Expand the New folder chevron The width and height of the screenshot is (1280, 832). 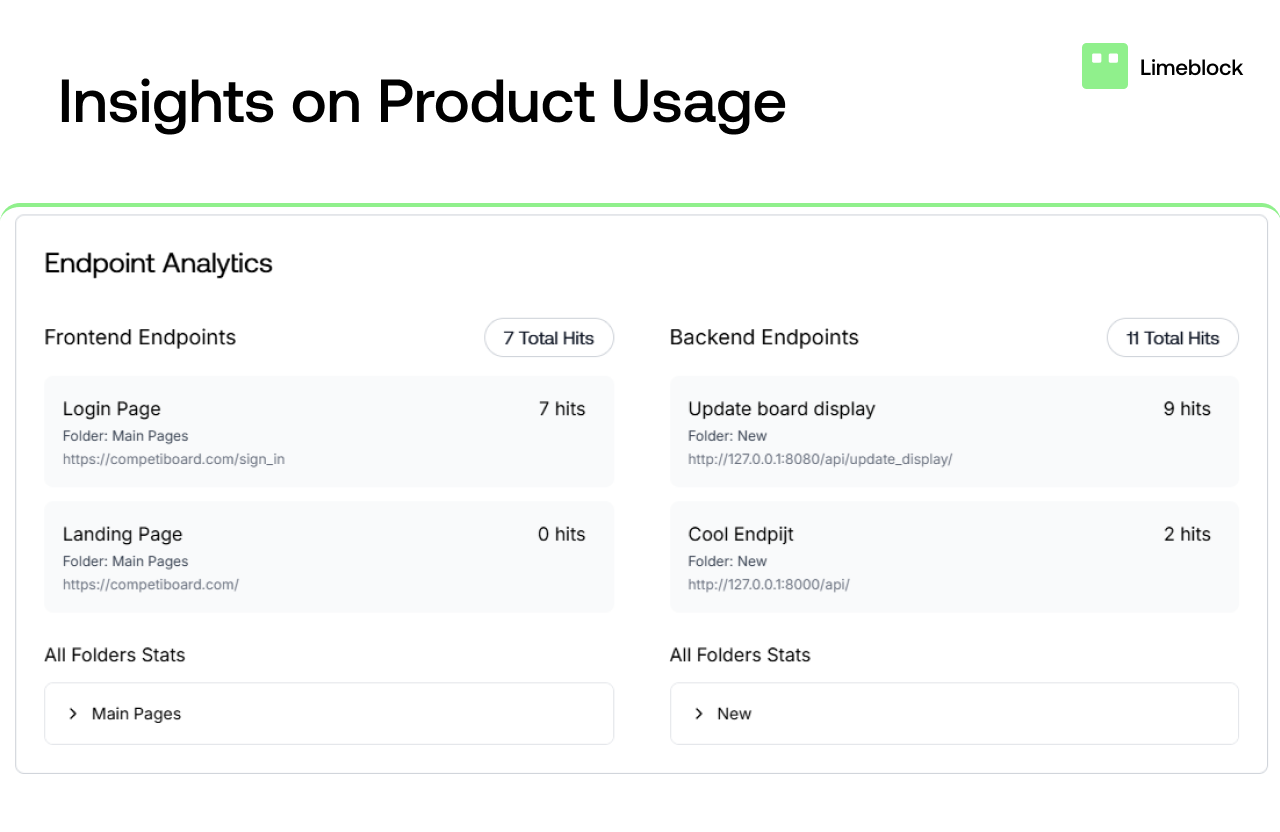coord(699,714)
